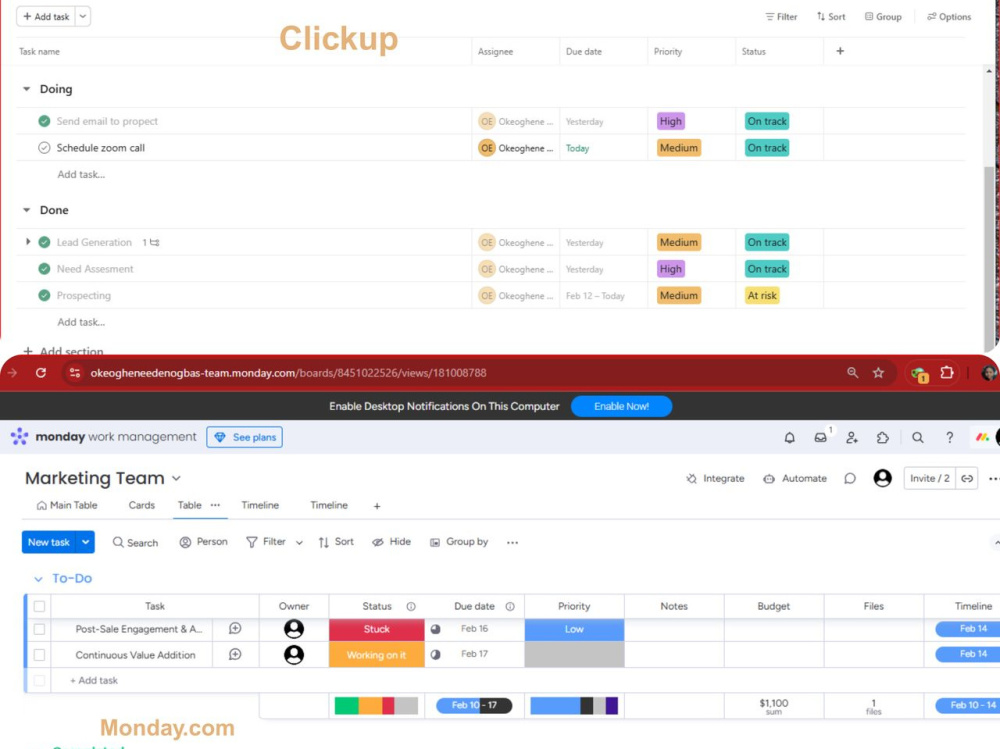Viewport: 1000px width, 749px height.
Task: Click Add task under Doing section
Action: tap(81, 174)
